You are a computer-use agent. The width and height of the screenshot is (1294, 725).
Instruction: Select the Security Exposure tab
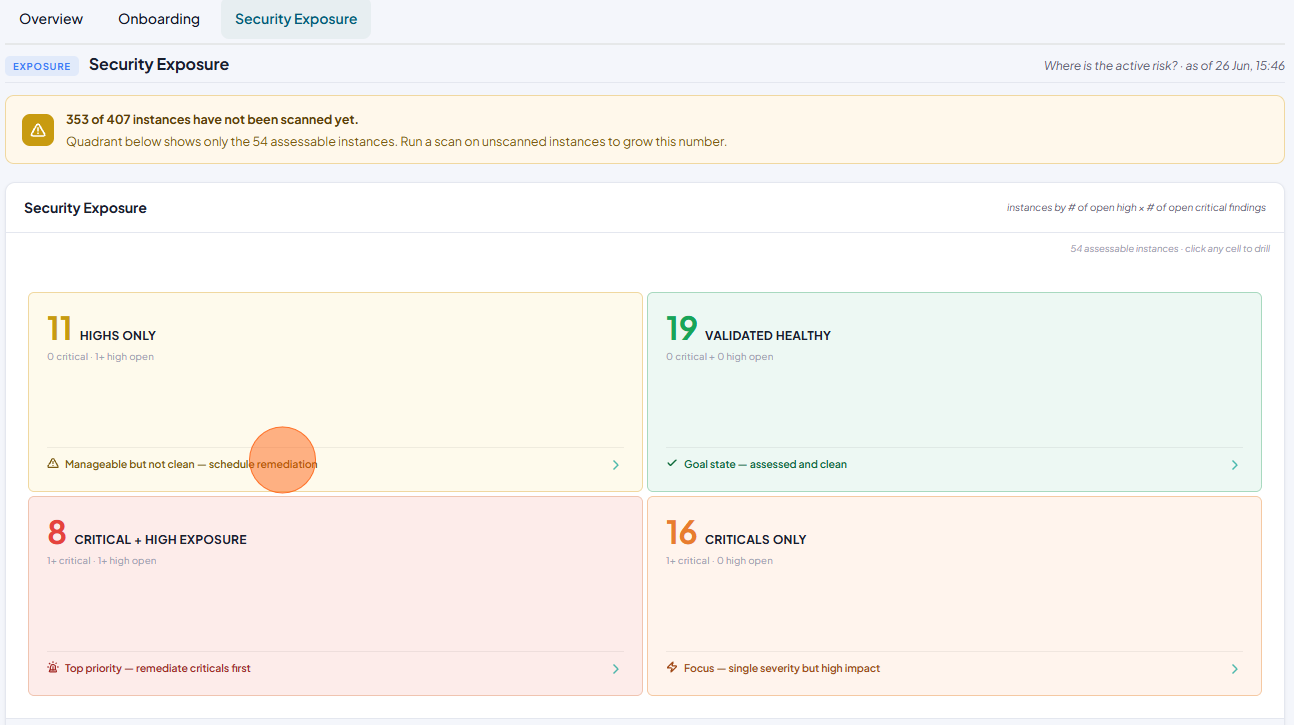[x=296, y=19]
